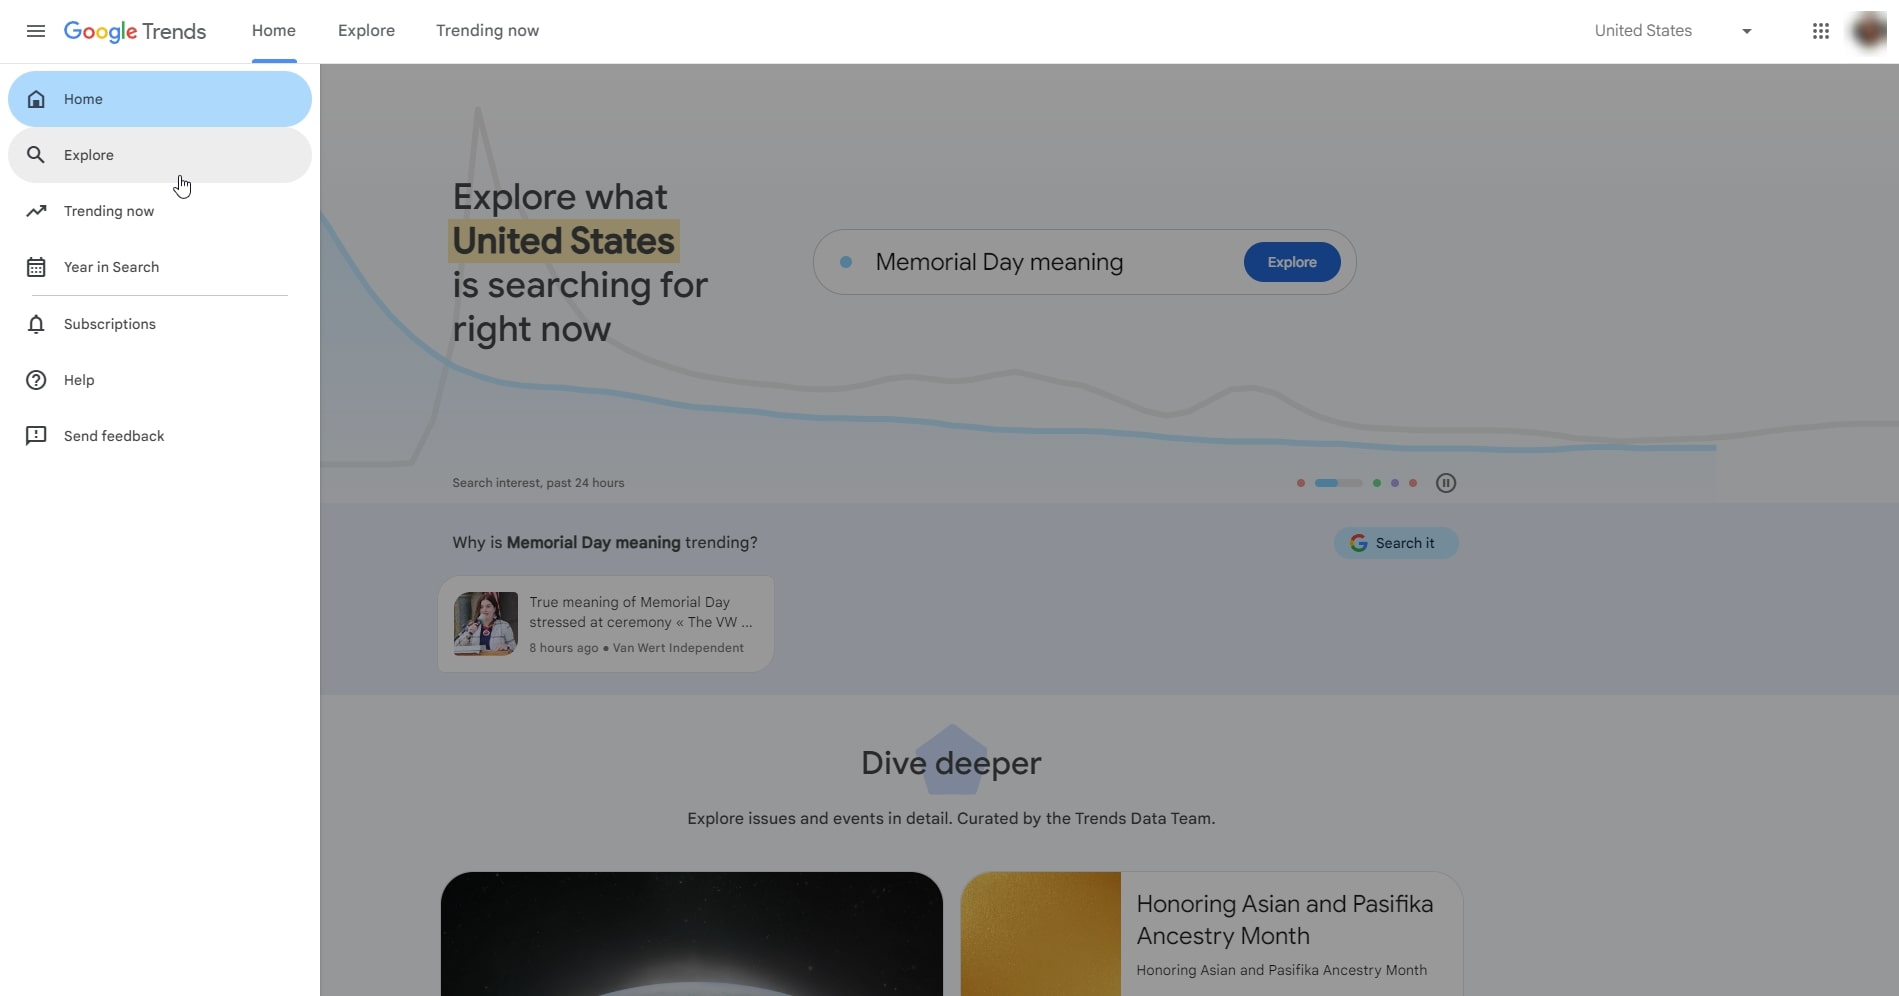Open the Trending now top navigation tab
The width and height of the screenshot is (1899, 996).
tap(487, 31)
